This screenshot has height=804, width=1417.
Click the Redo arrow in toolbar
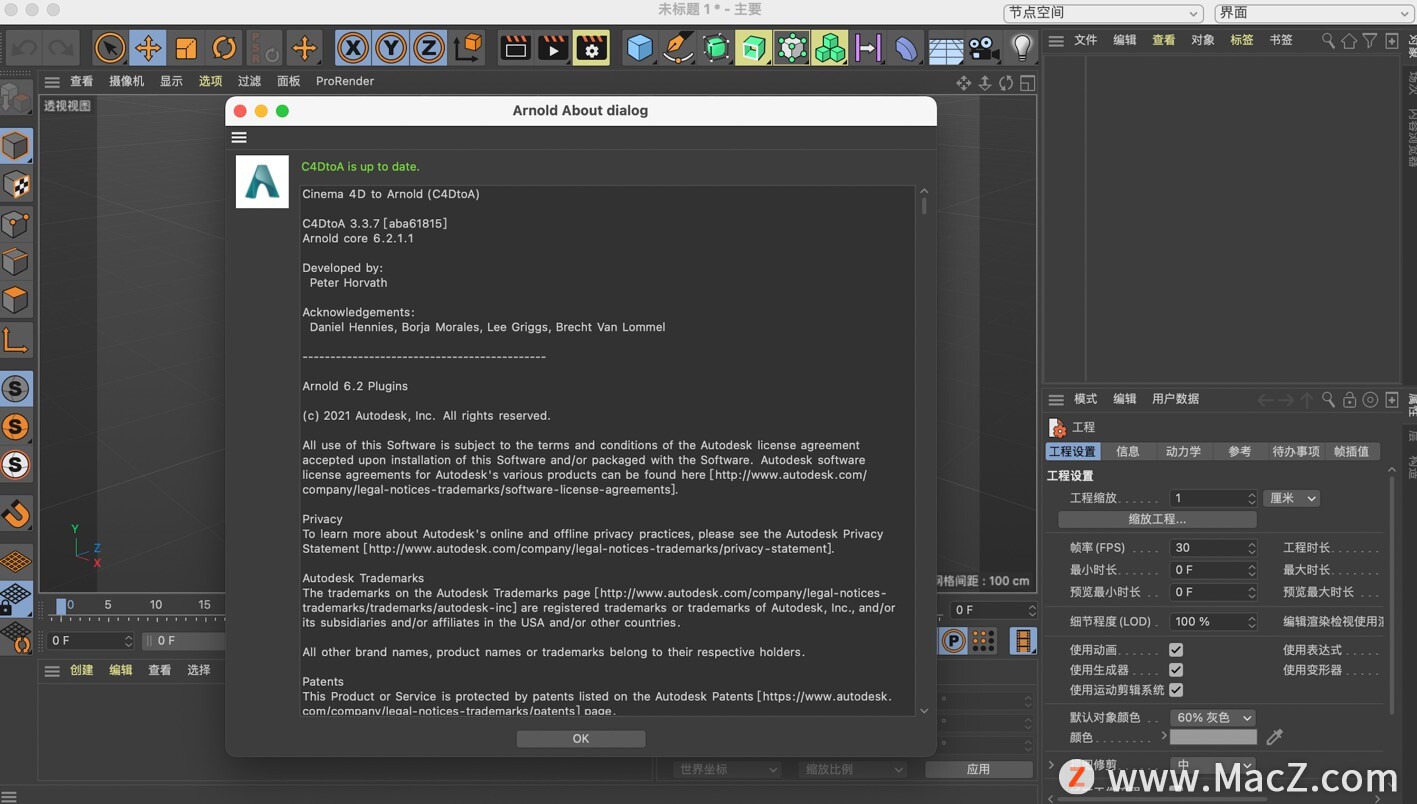click(x=61, y=47)
